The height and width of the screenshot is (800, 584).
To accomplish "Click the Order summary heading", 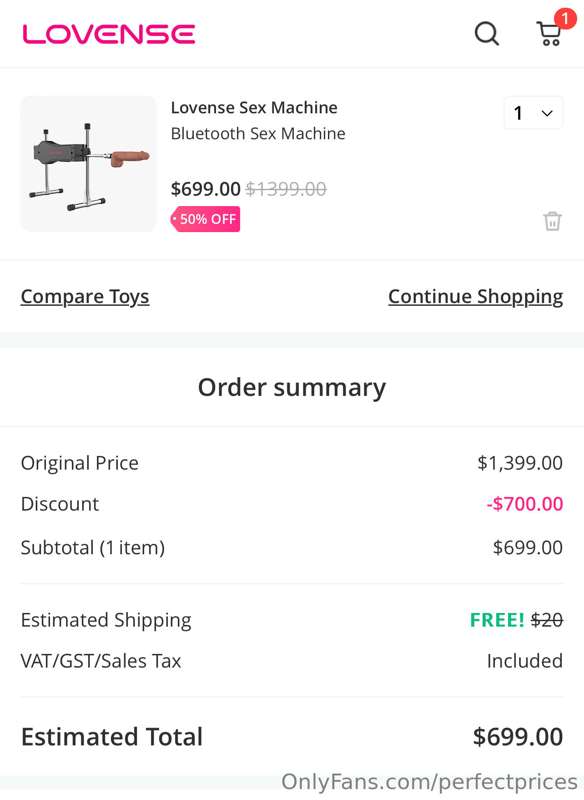I will click(291, 387).
